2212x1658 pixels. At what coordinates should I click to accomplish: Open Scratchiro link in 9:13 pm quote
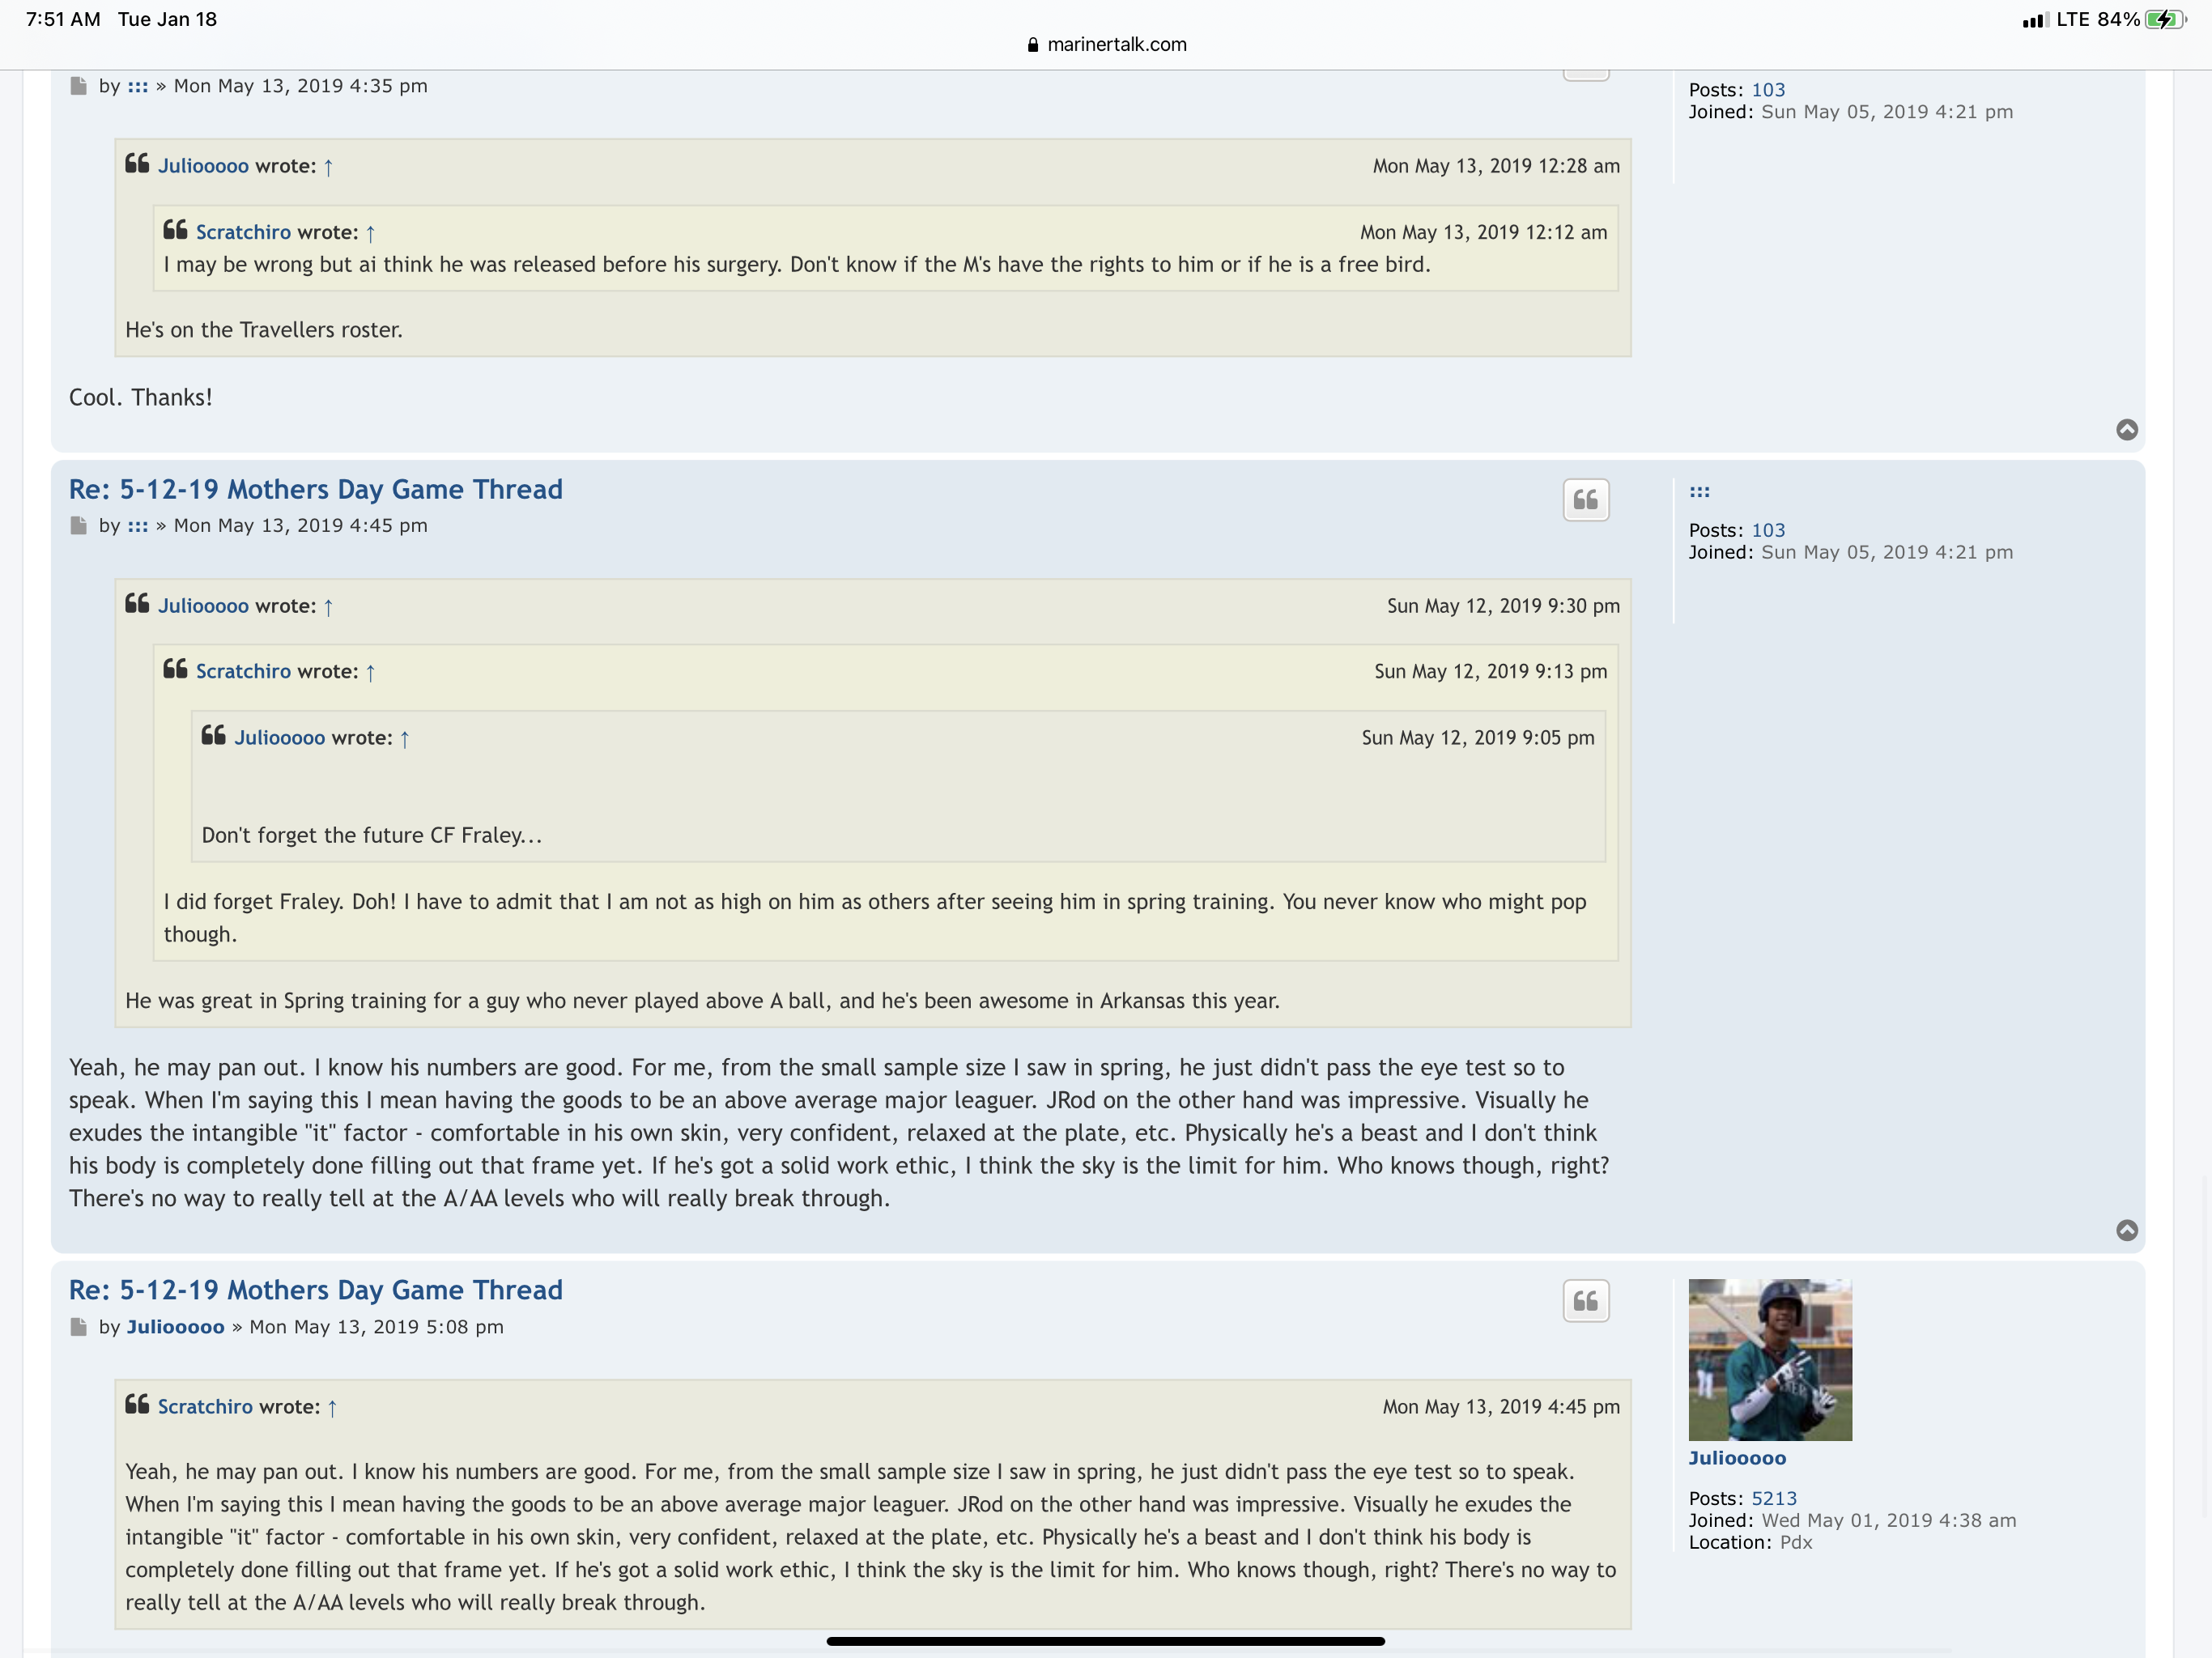(243, 671)
